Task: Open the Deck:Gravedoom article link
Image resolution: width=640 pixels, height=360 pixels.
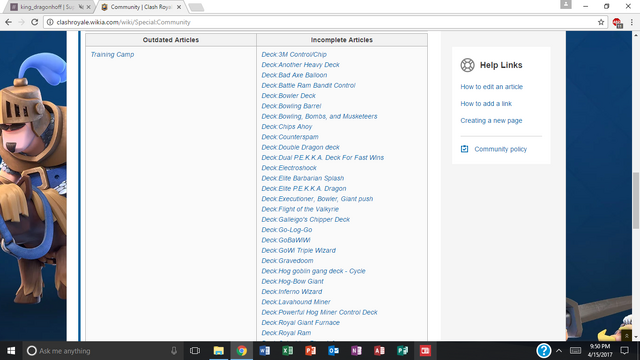Action: (287, 260)
